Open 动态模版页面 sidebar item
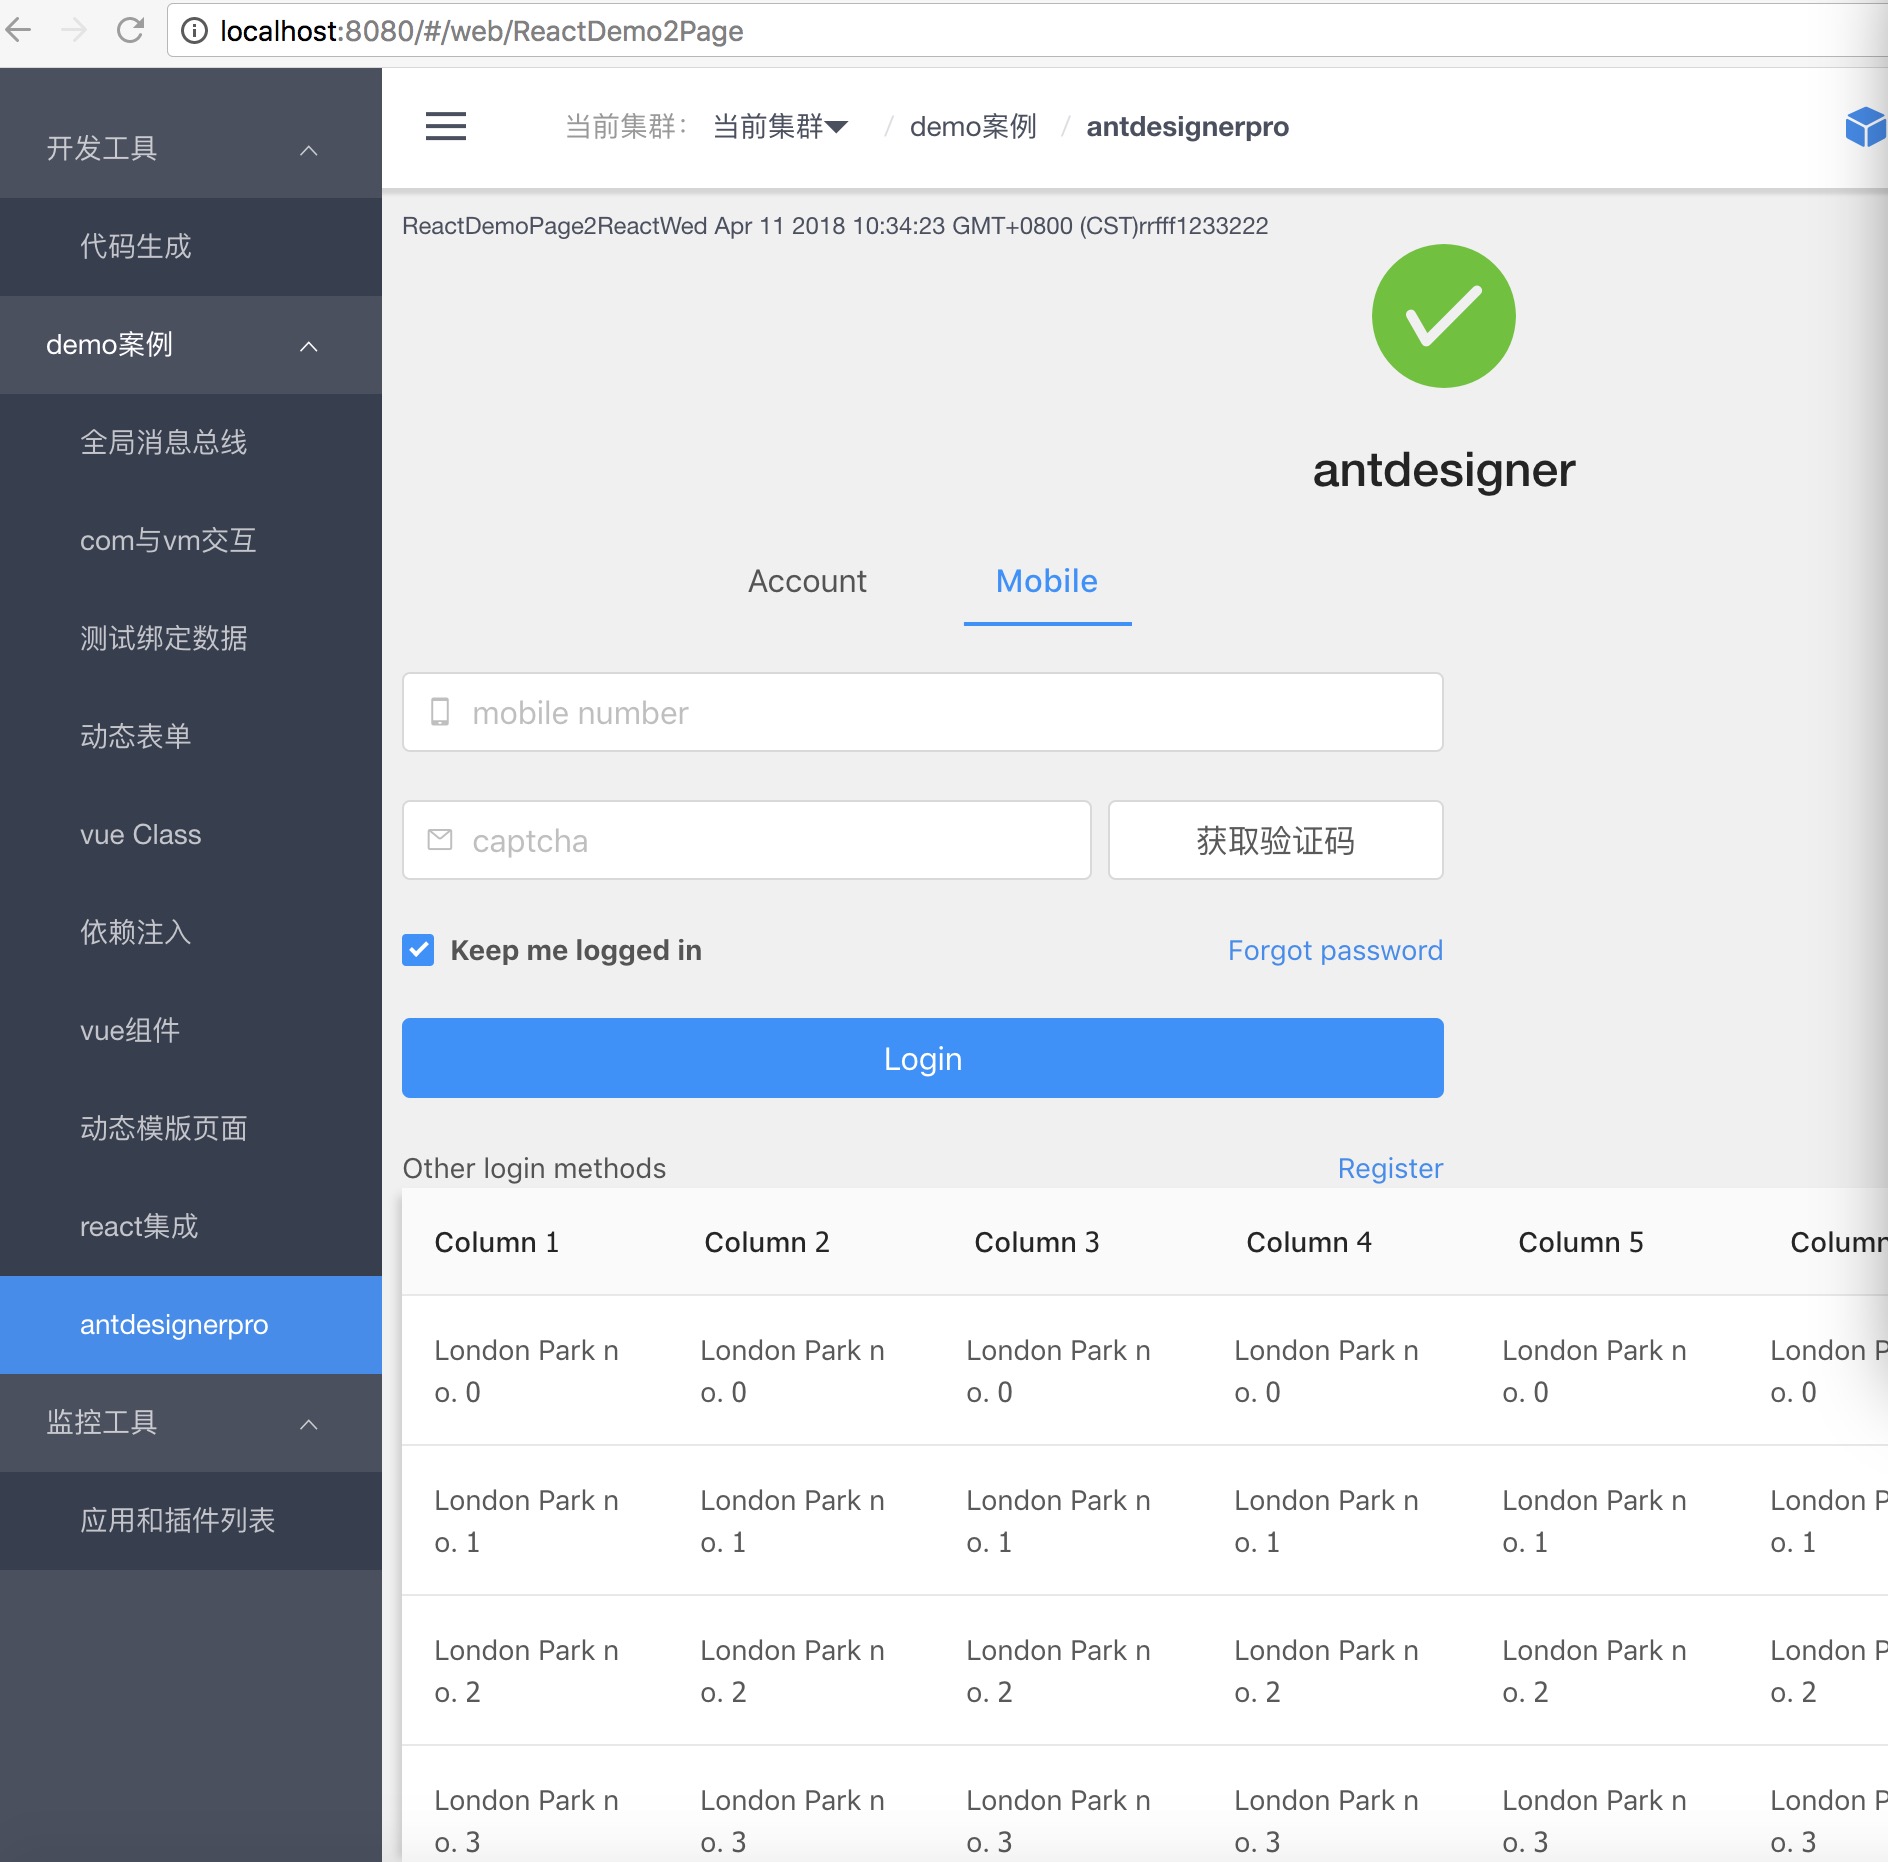 pyautogui.click(x=191, y=1128)
